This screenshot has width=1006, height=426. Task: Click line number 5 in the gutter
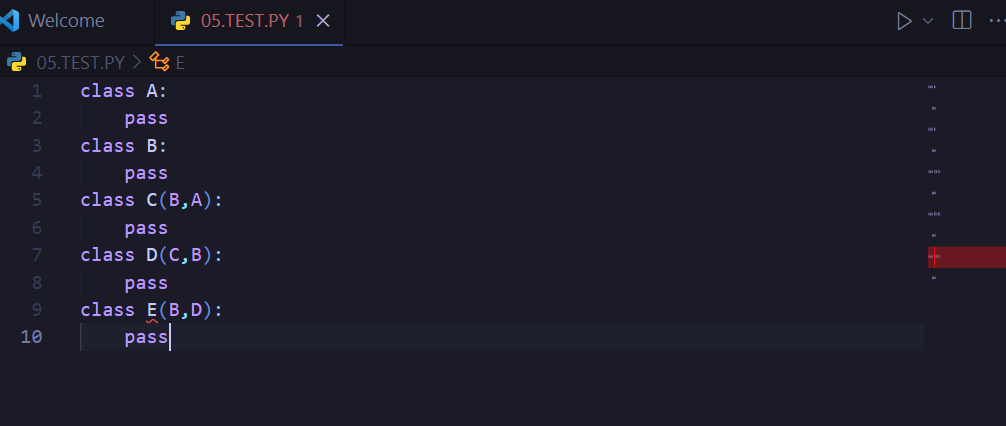click(x=37, y=200)
